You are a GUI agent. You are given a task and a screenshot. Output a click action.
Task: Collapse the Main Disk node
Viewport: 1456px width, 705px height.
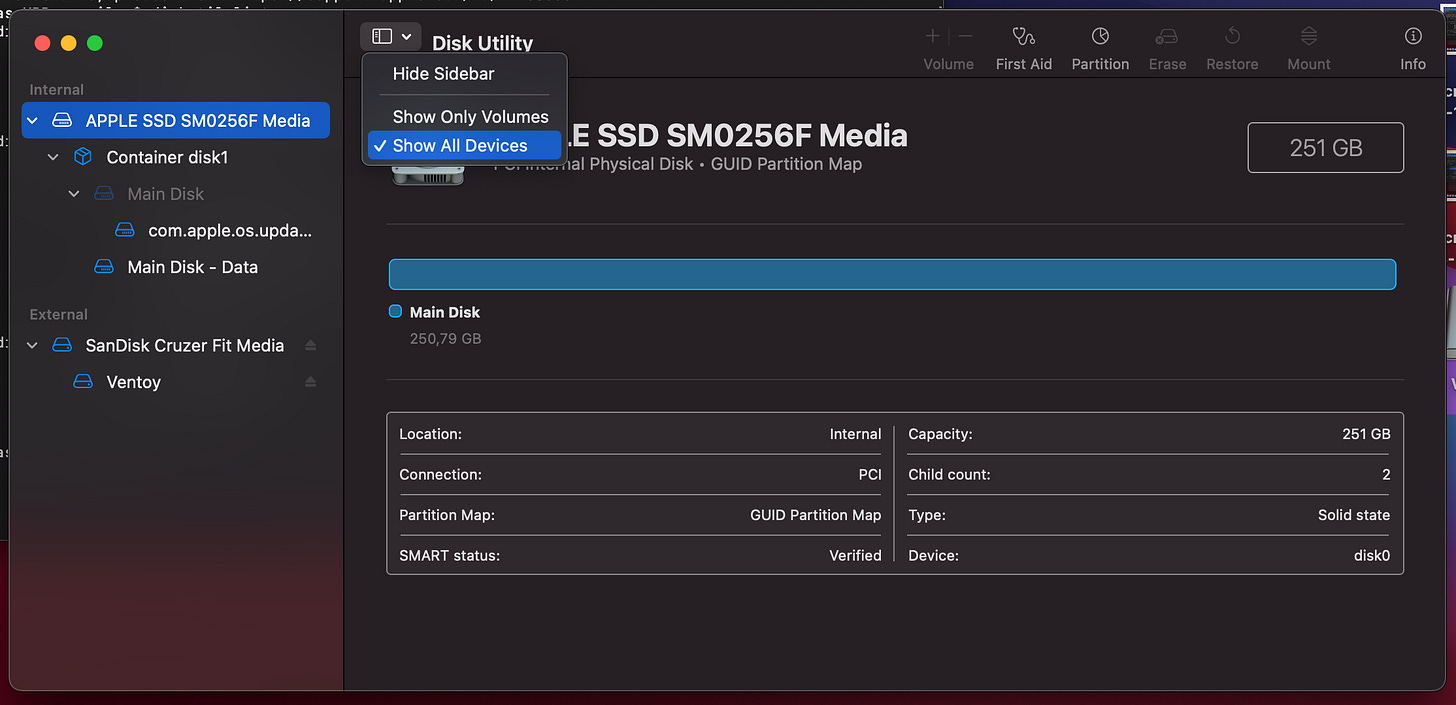point(74,194)
